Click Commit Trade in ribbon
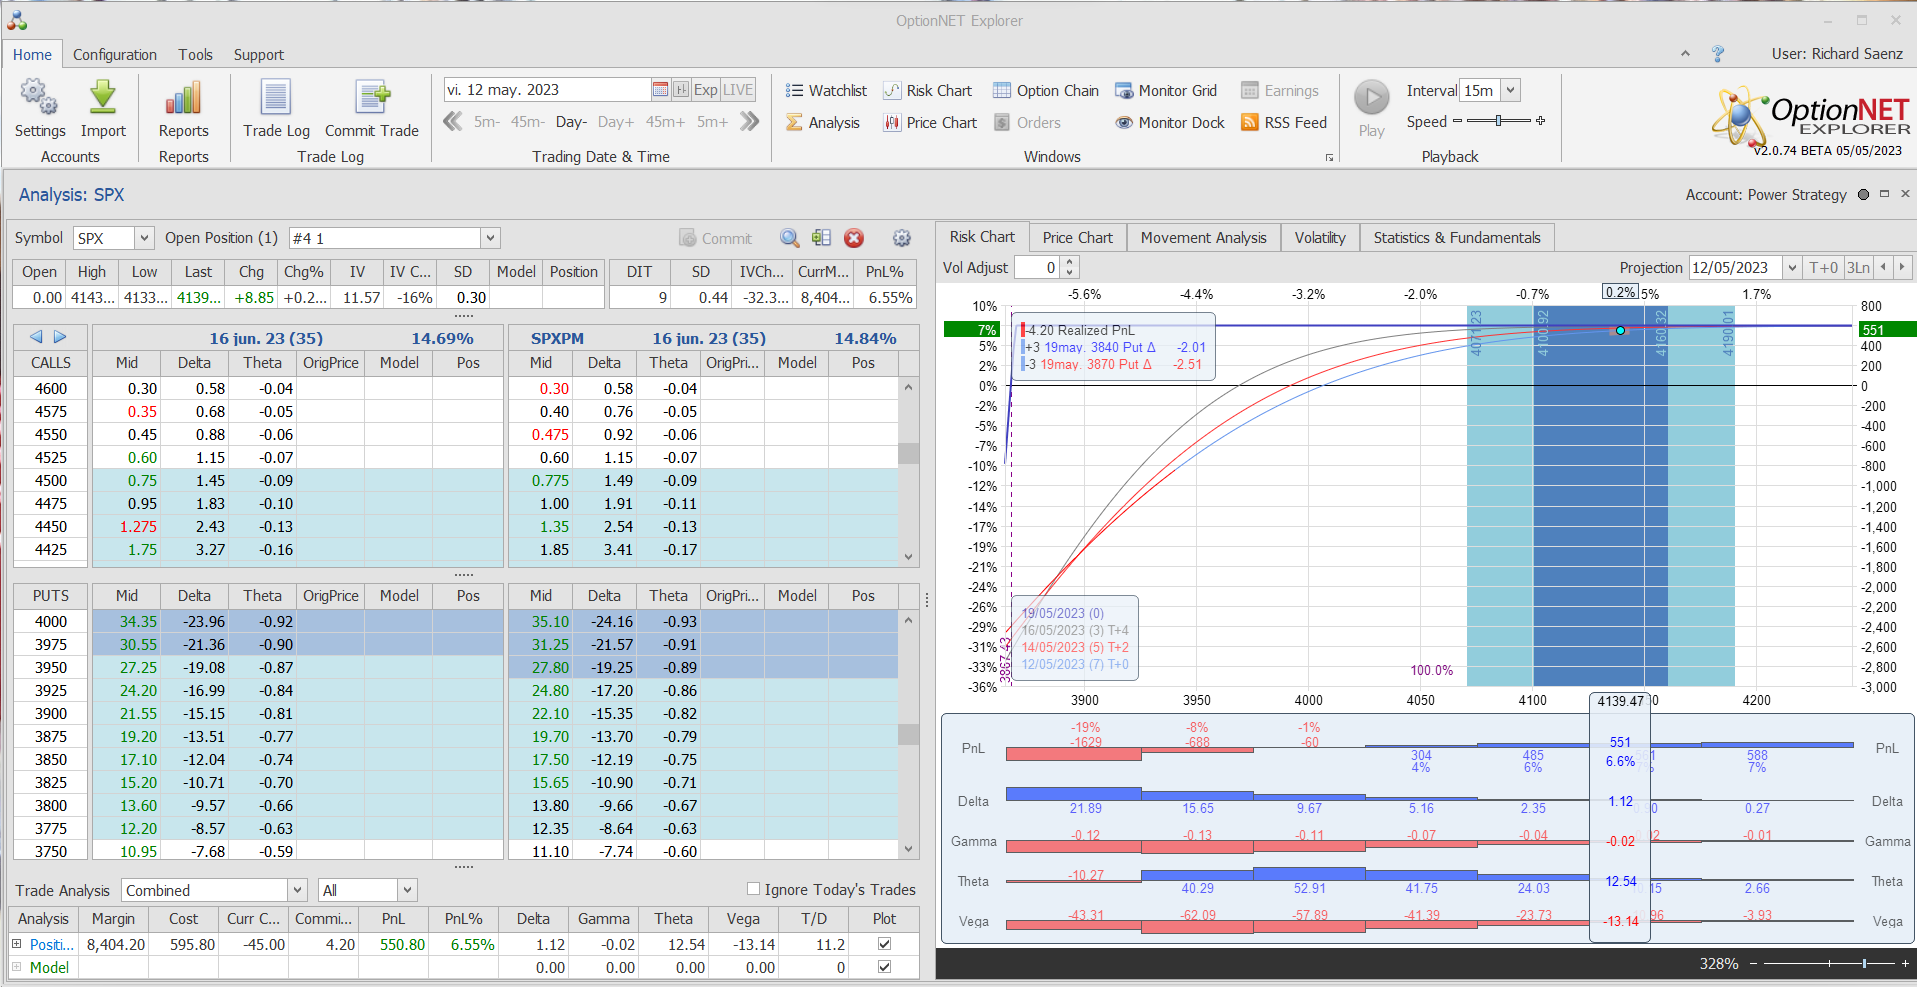1917x987 pixels. [x=372, y=108]
